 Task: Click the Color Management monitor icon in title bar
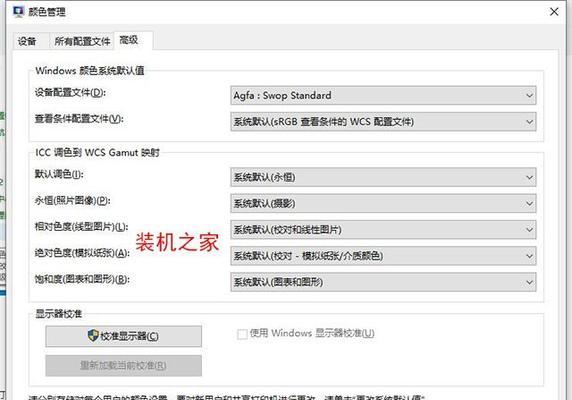[x=18, y=12]
